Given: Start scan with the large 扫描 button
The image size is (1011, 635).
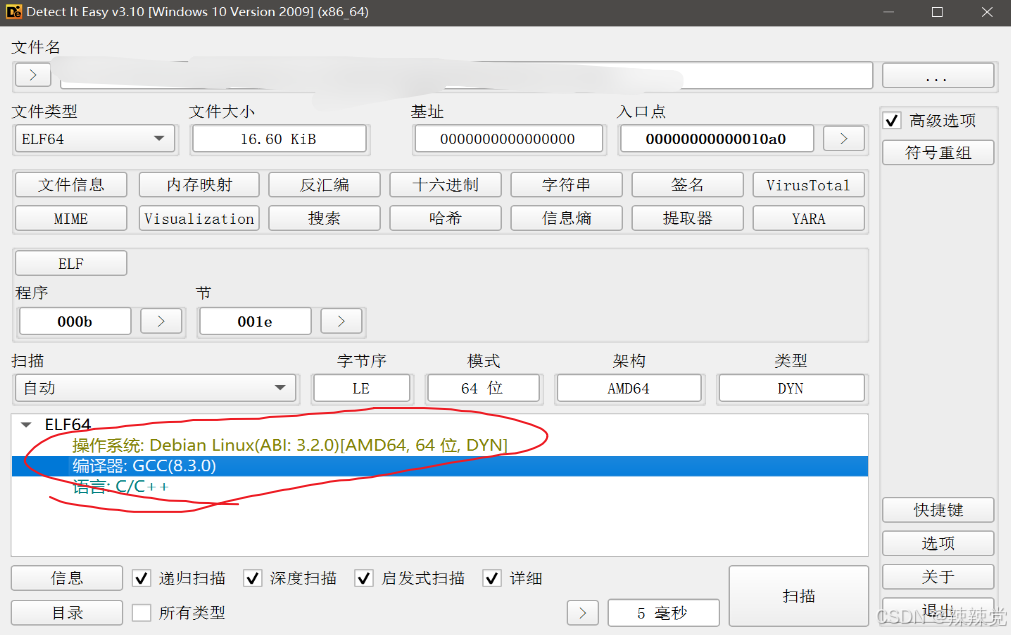Looking at the screenshot, I should (799, 596).
